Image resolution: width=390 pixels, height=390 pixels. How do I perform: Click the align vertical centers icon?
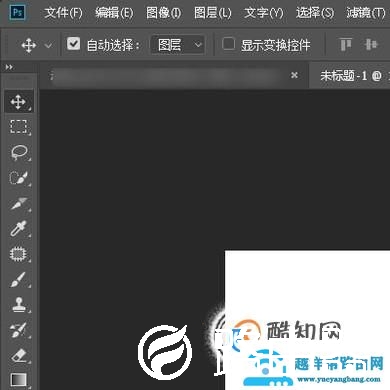371,44
